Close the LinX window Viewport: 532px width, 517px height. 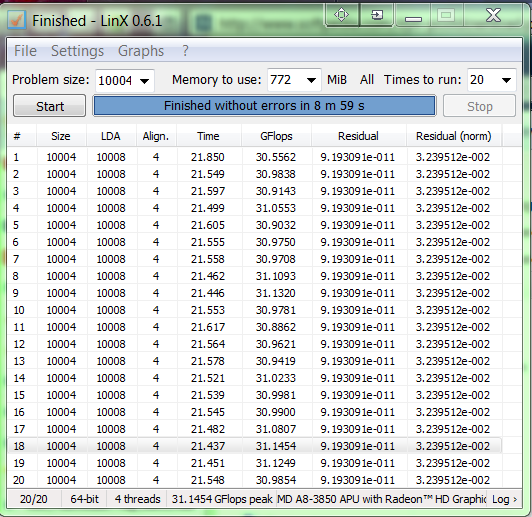coord(493,15)
